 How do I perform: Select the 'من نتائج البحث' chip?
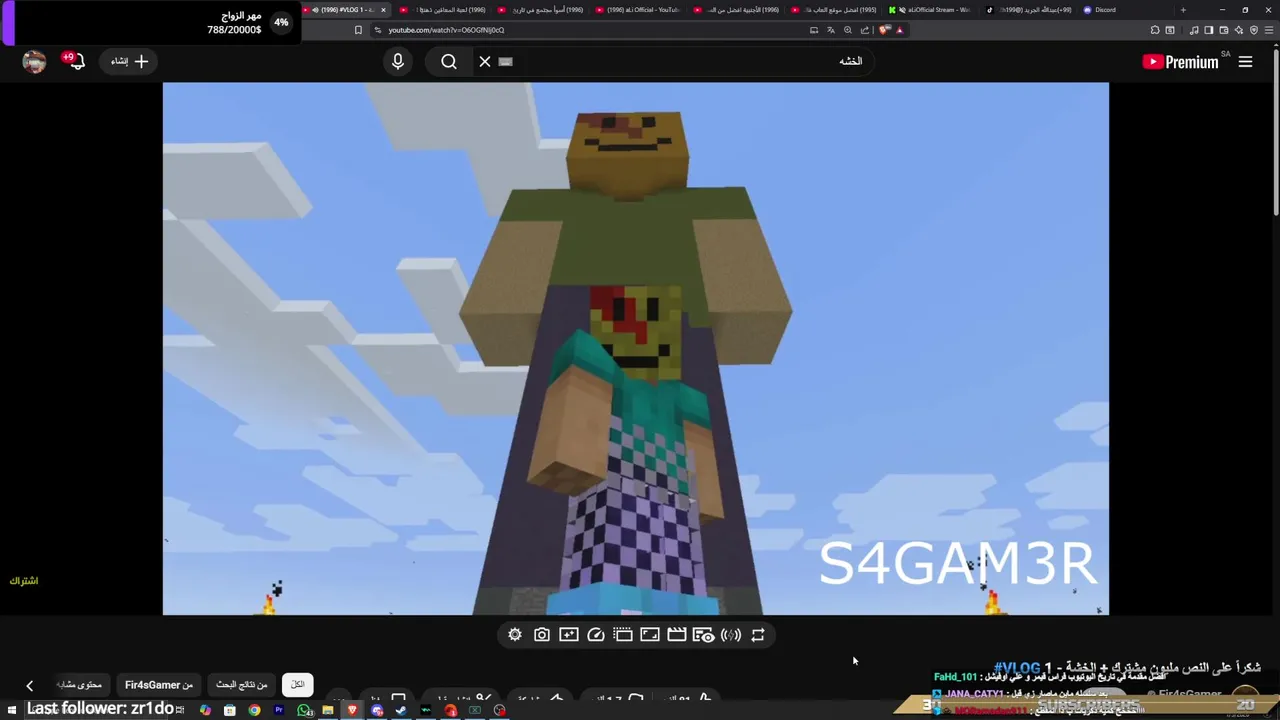242,685
